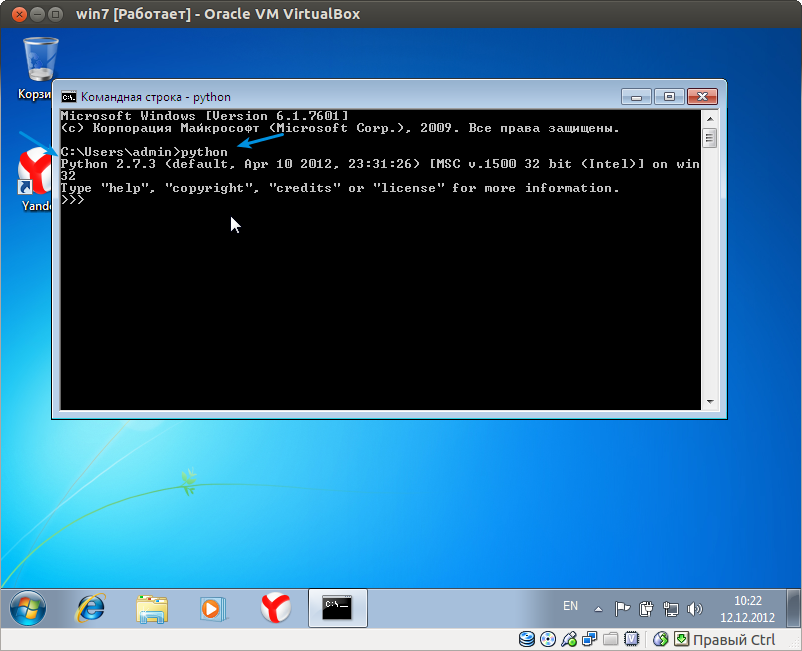Open the Command Prompt window system menu icon
Viewport: 802px width, 651px height.
tap(69, 97)
